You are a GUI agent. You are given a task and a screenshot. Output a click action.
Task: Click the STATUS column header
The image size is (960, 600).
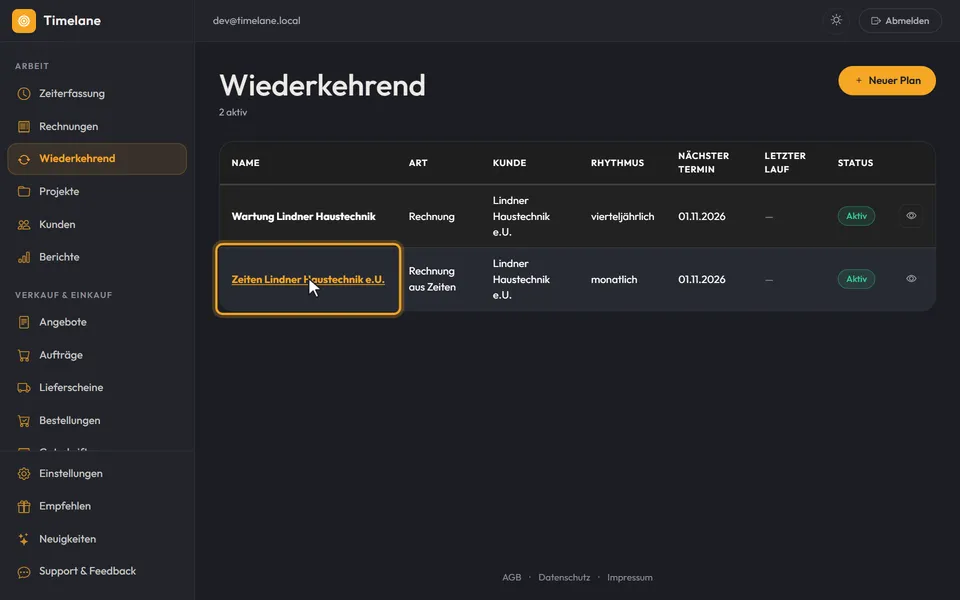tap(855, 163)
